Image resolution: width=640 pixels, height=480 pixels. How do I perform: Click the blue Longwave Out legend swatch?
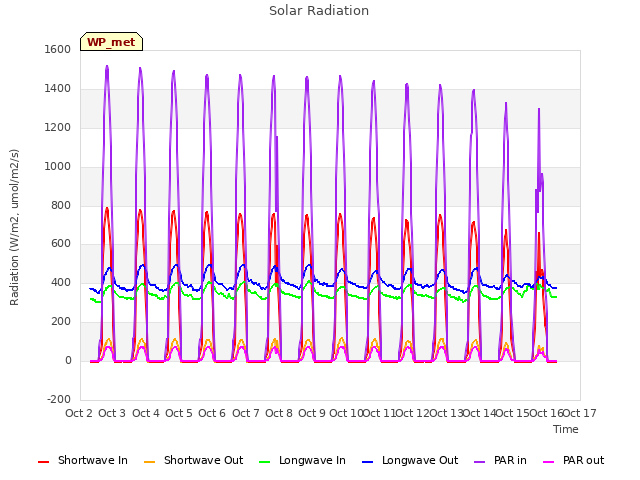click(x=367, y=462)
